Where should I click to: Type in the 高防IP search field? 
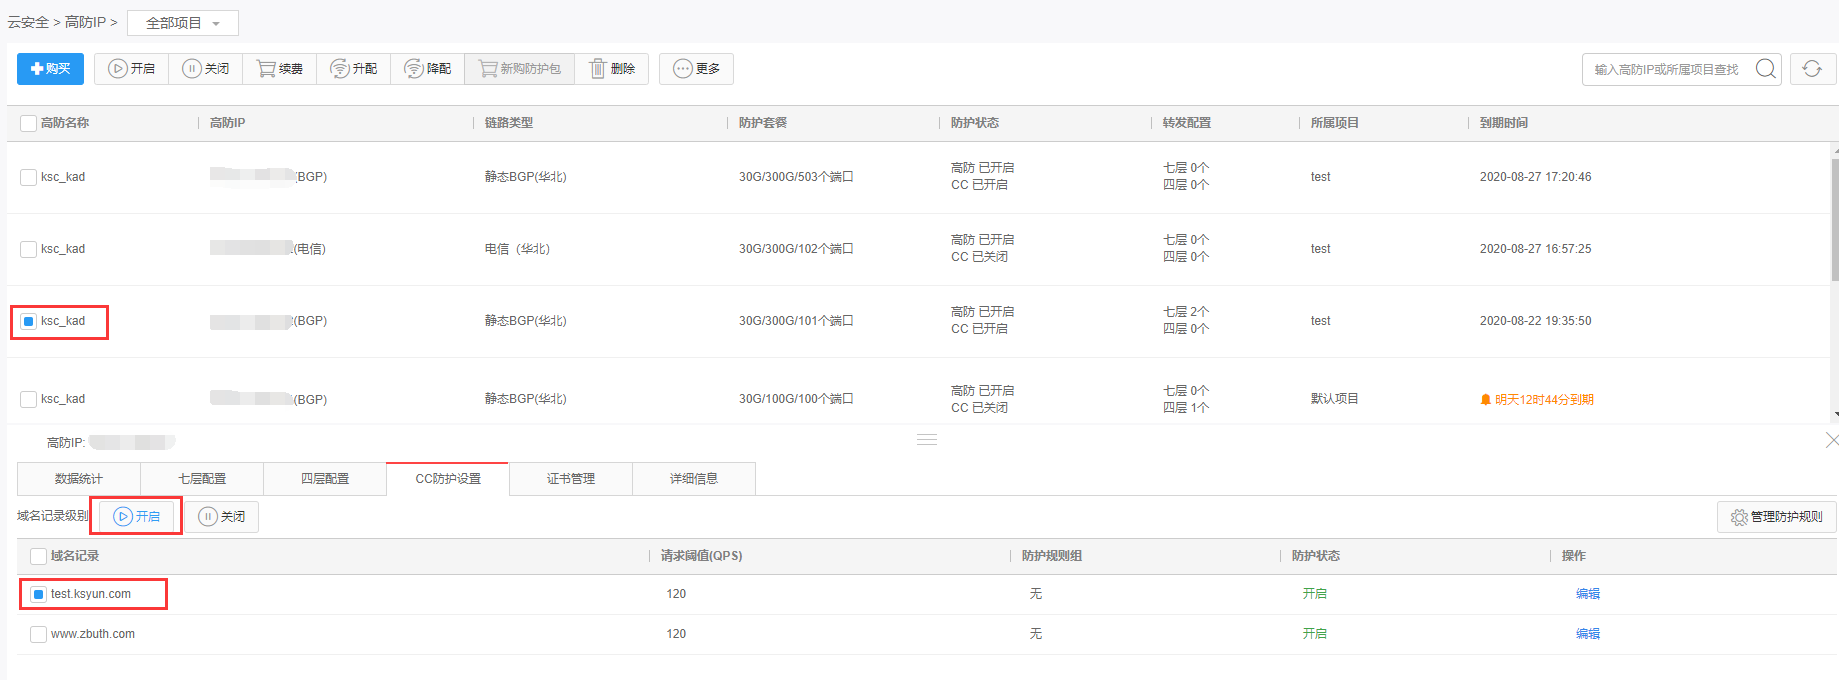[x=1666, y=70]
